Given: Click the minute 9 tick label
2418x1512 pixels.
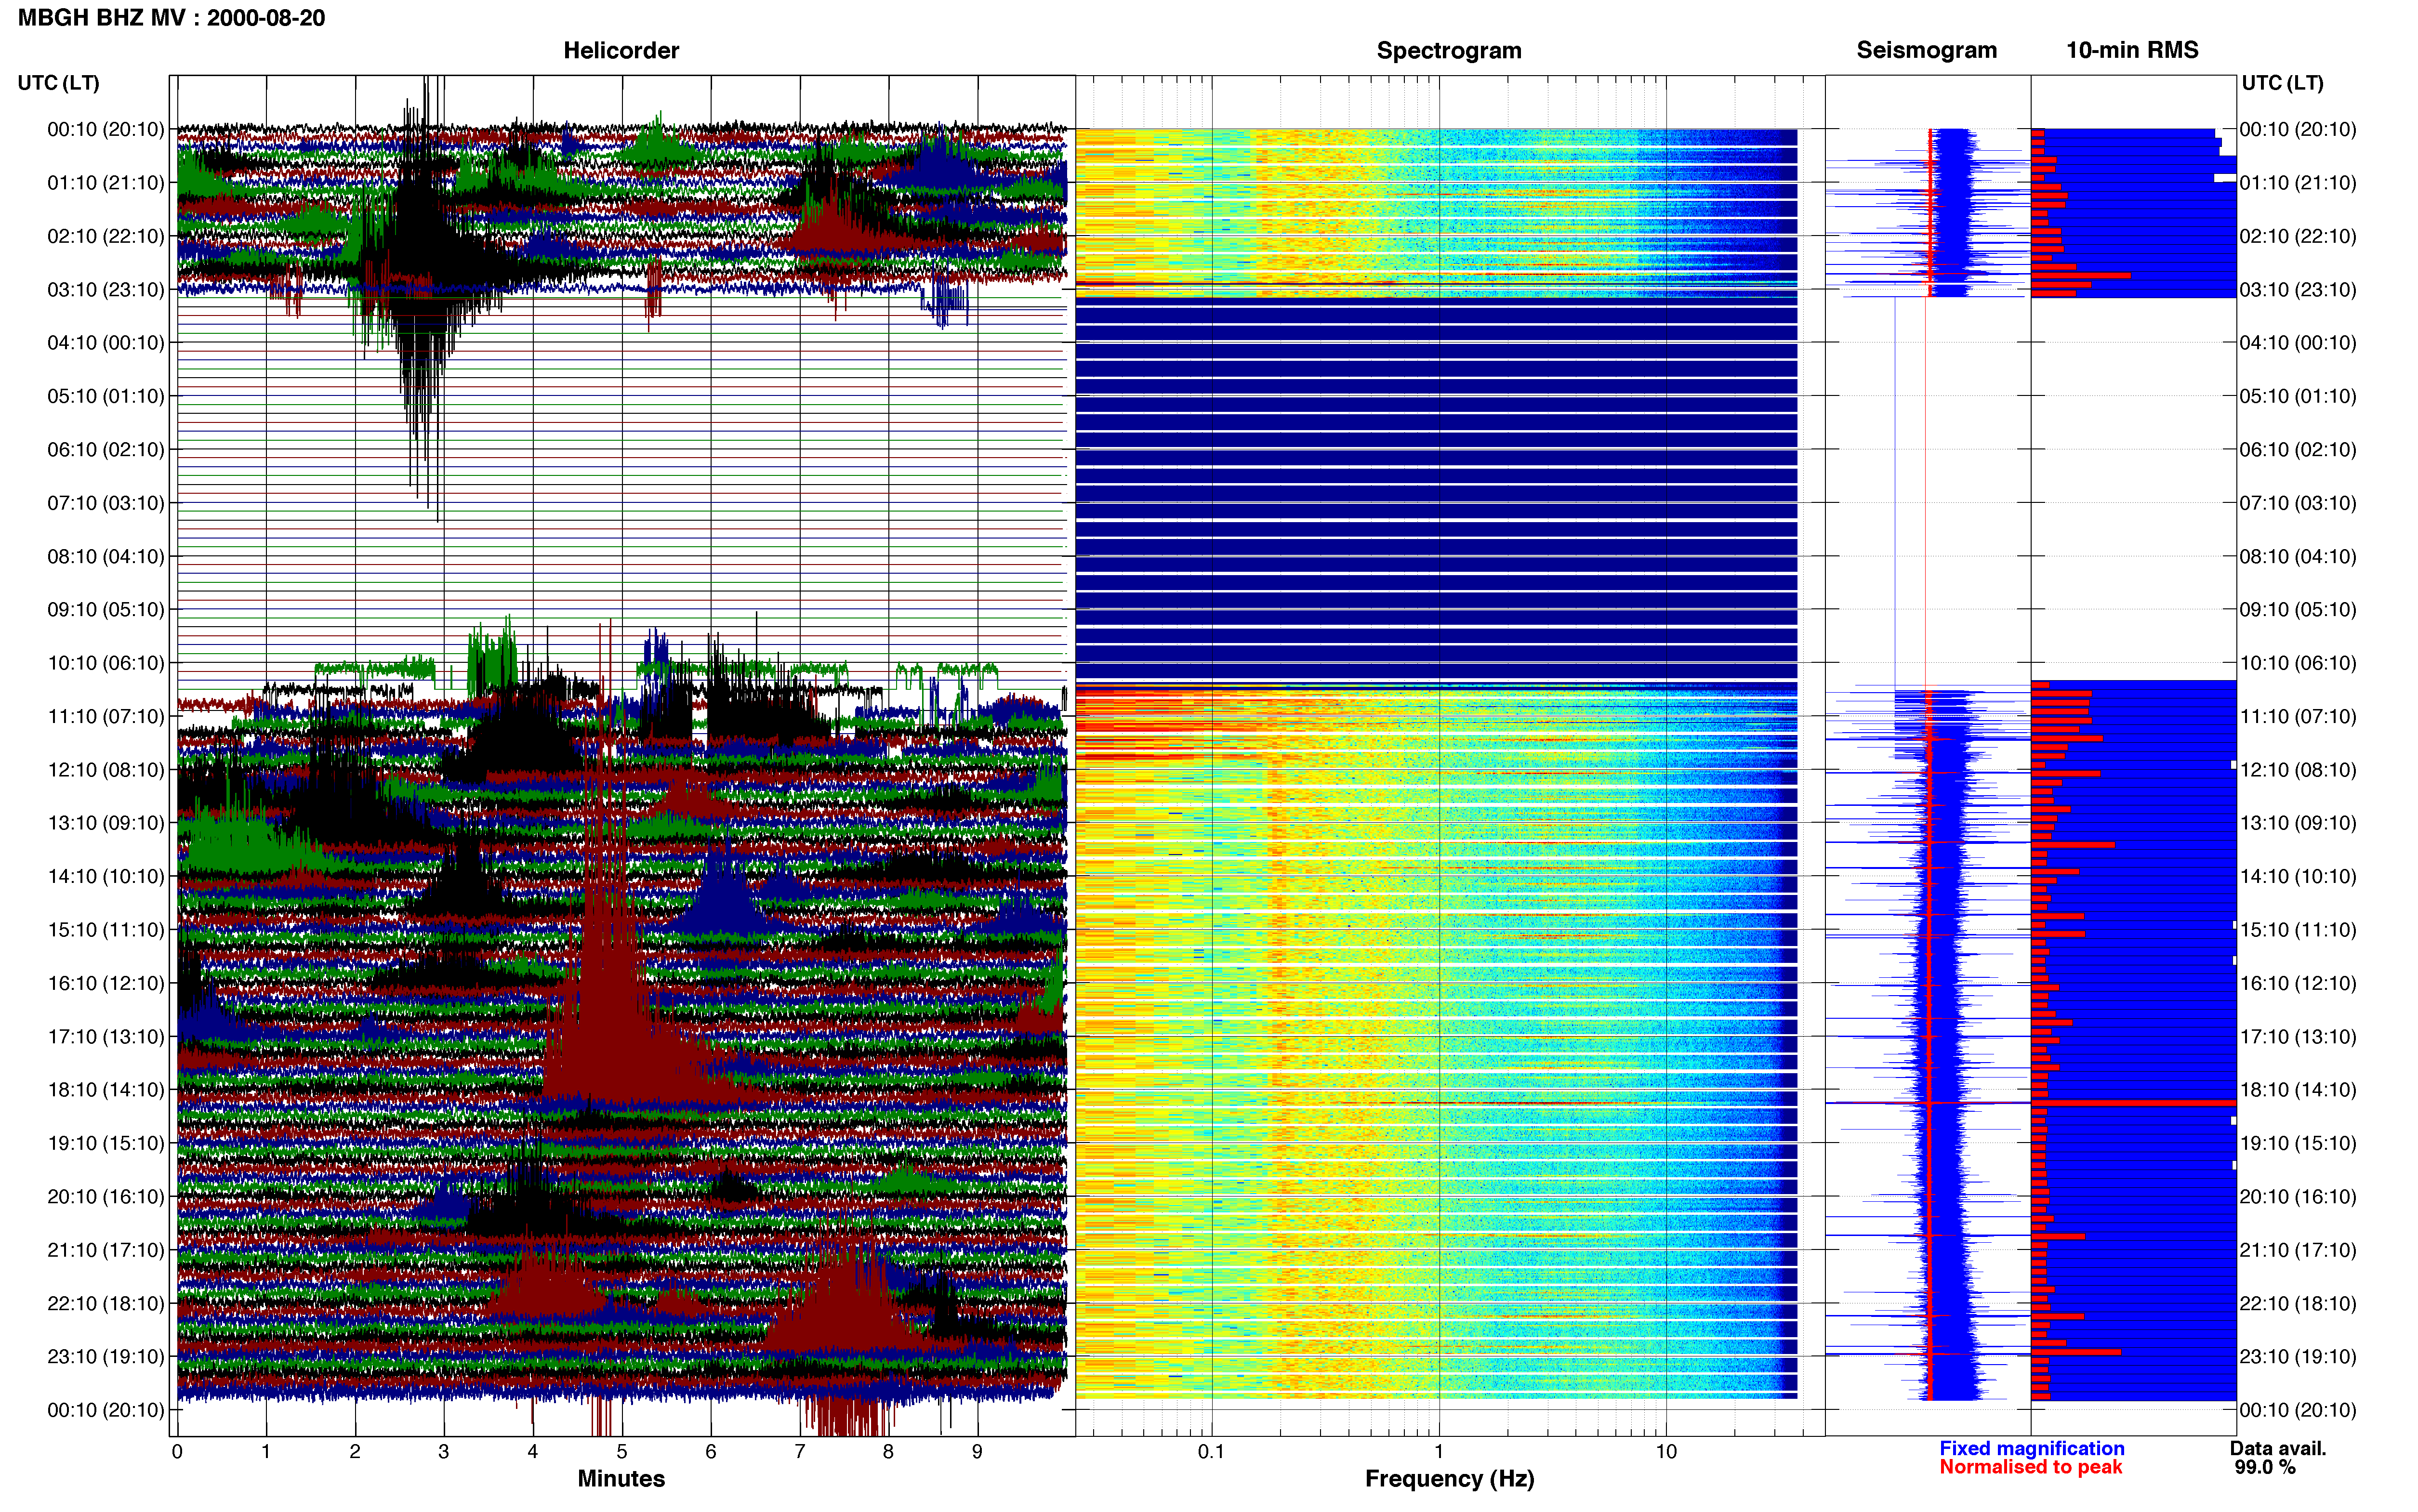Looking at the screenshot, I should pyautogui.click(x=977, y=1451).
